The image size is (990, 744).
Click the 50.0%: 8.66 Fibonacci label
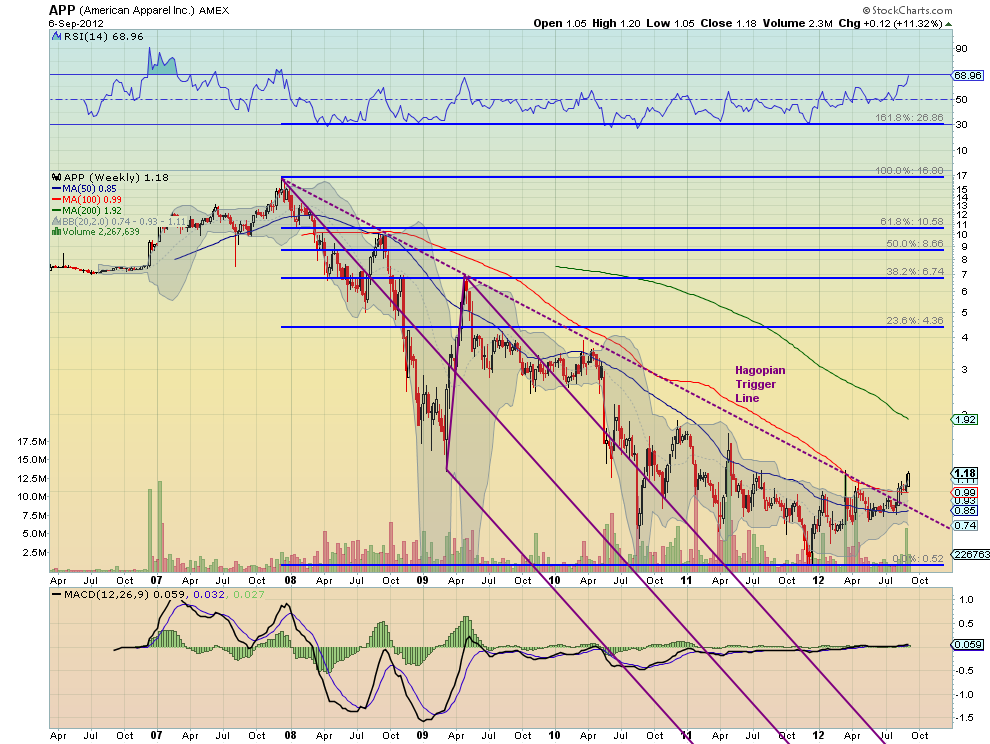tap(915, 243)
